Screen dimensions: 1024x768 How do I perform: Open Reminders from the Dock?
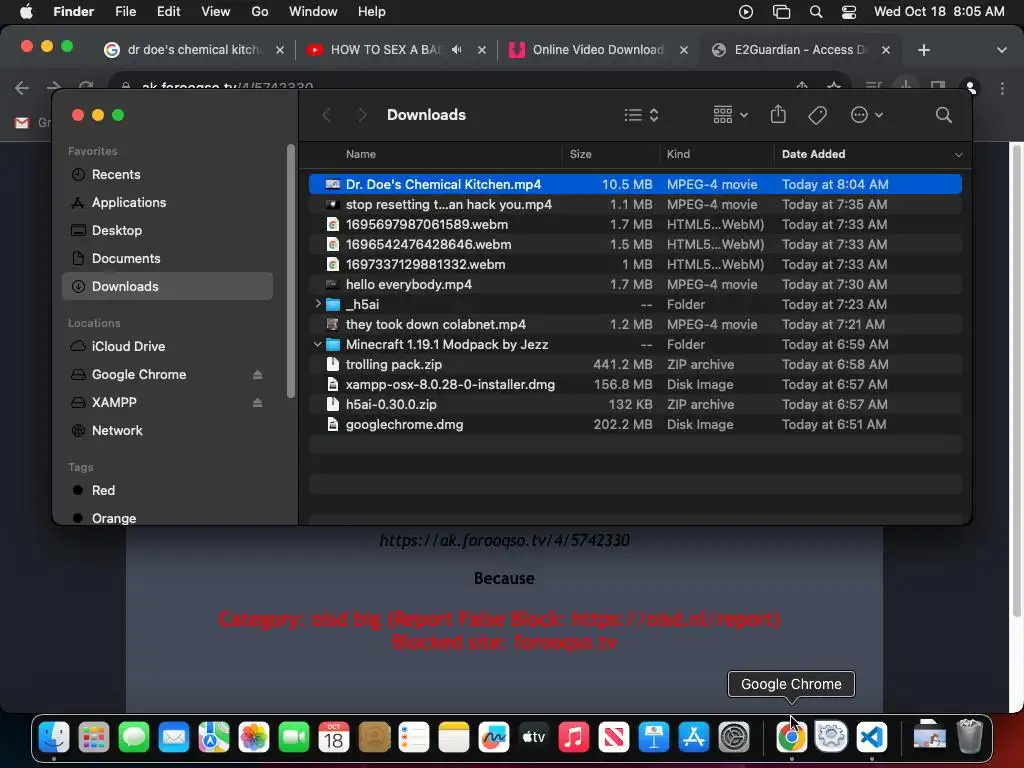pyautogui.click(x=414, y=737)
